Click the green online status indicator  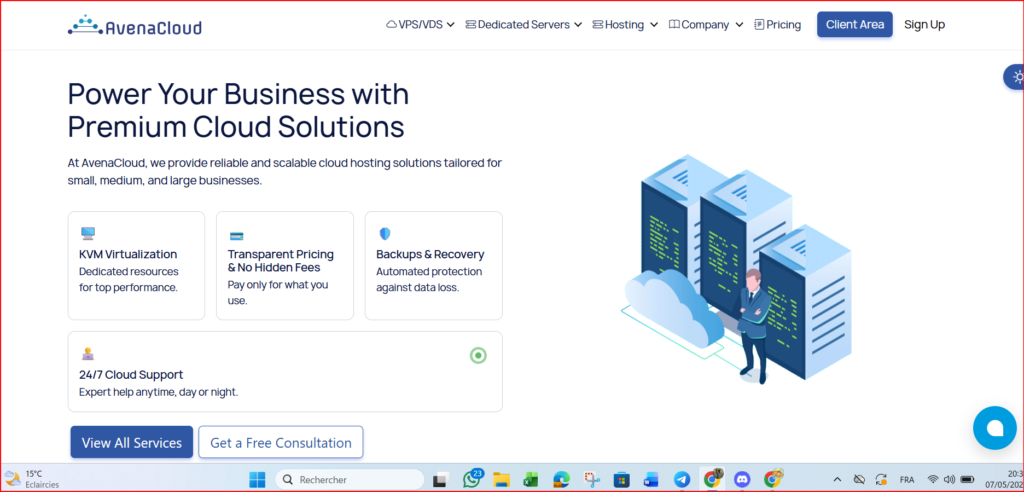pos(478,355)
